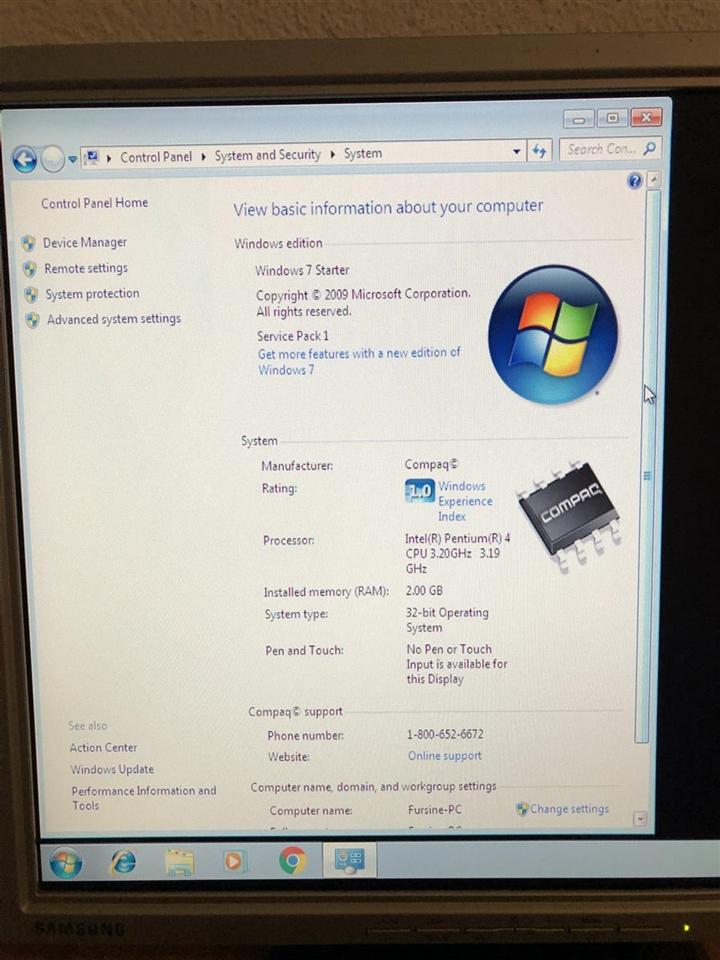Close the System window
This screenshot has width=720, height=960.
tap(646, 117)
